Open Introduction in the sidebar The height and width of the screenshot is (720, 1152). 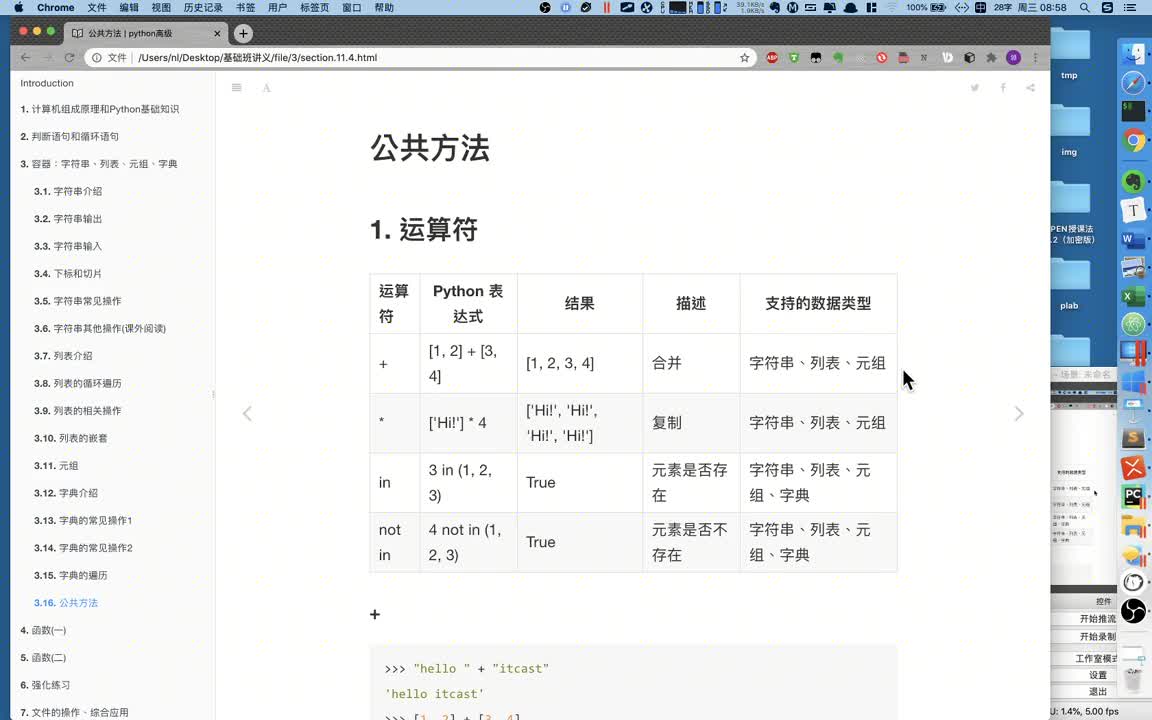47,83
